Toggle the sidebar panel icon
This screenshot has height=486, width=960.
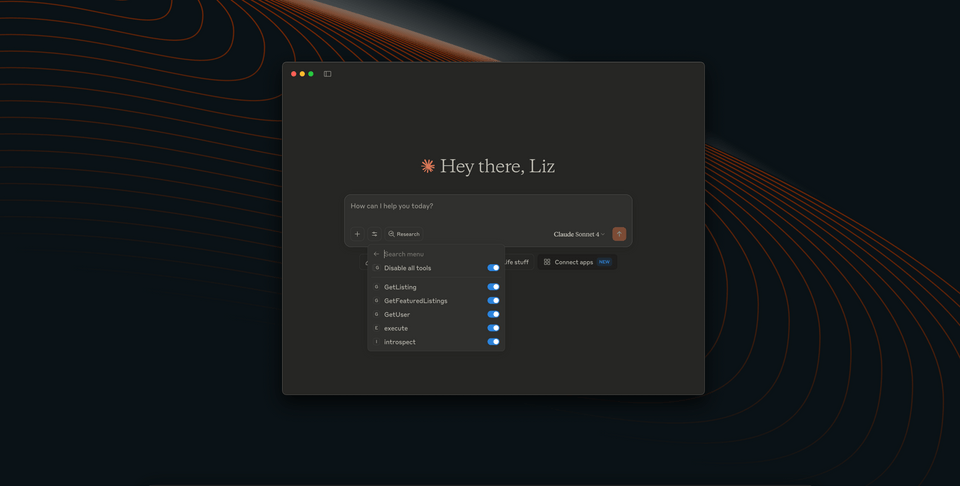click(x=327, y=74)
